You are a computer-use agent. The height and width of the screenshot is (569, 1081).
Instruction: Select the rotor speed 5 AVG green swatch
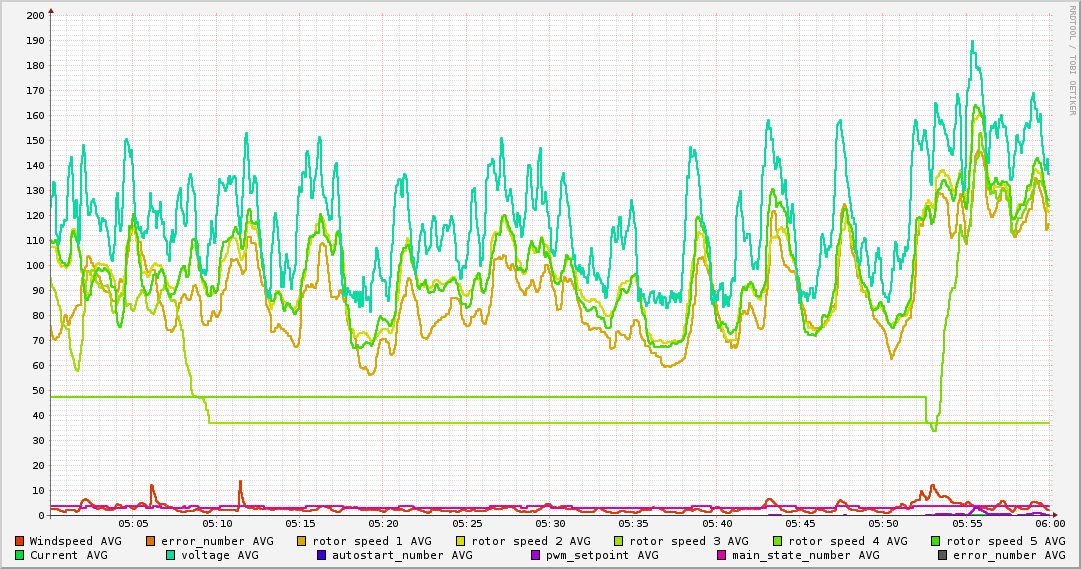click(x=936, y=541)
